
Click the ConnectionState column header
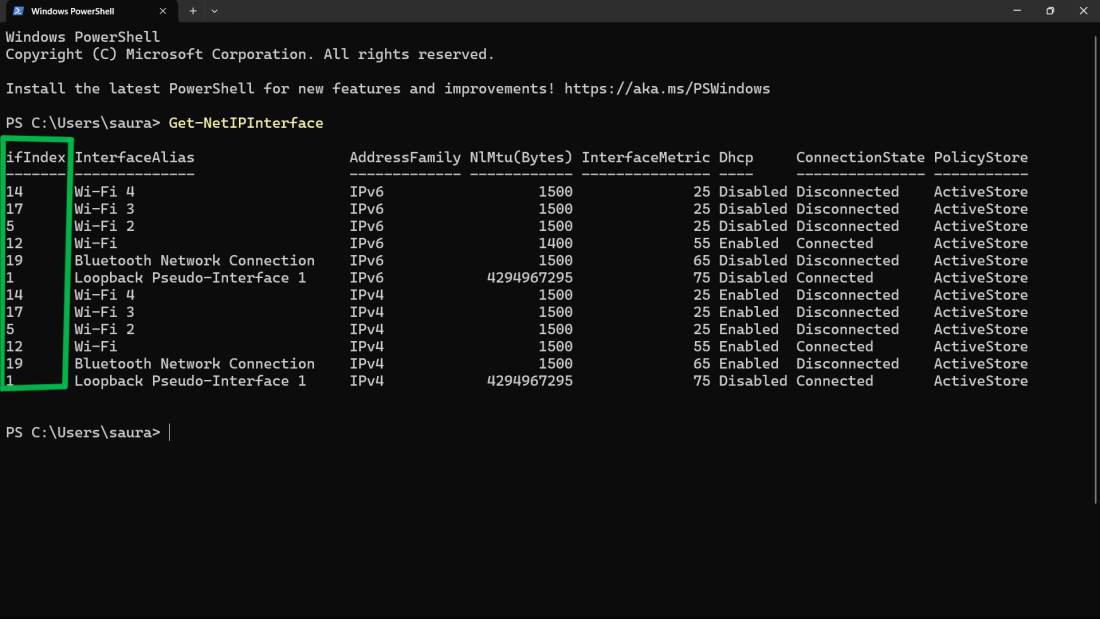pos(860,157)
